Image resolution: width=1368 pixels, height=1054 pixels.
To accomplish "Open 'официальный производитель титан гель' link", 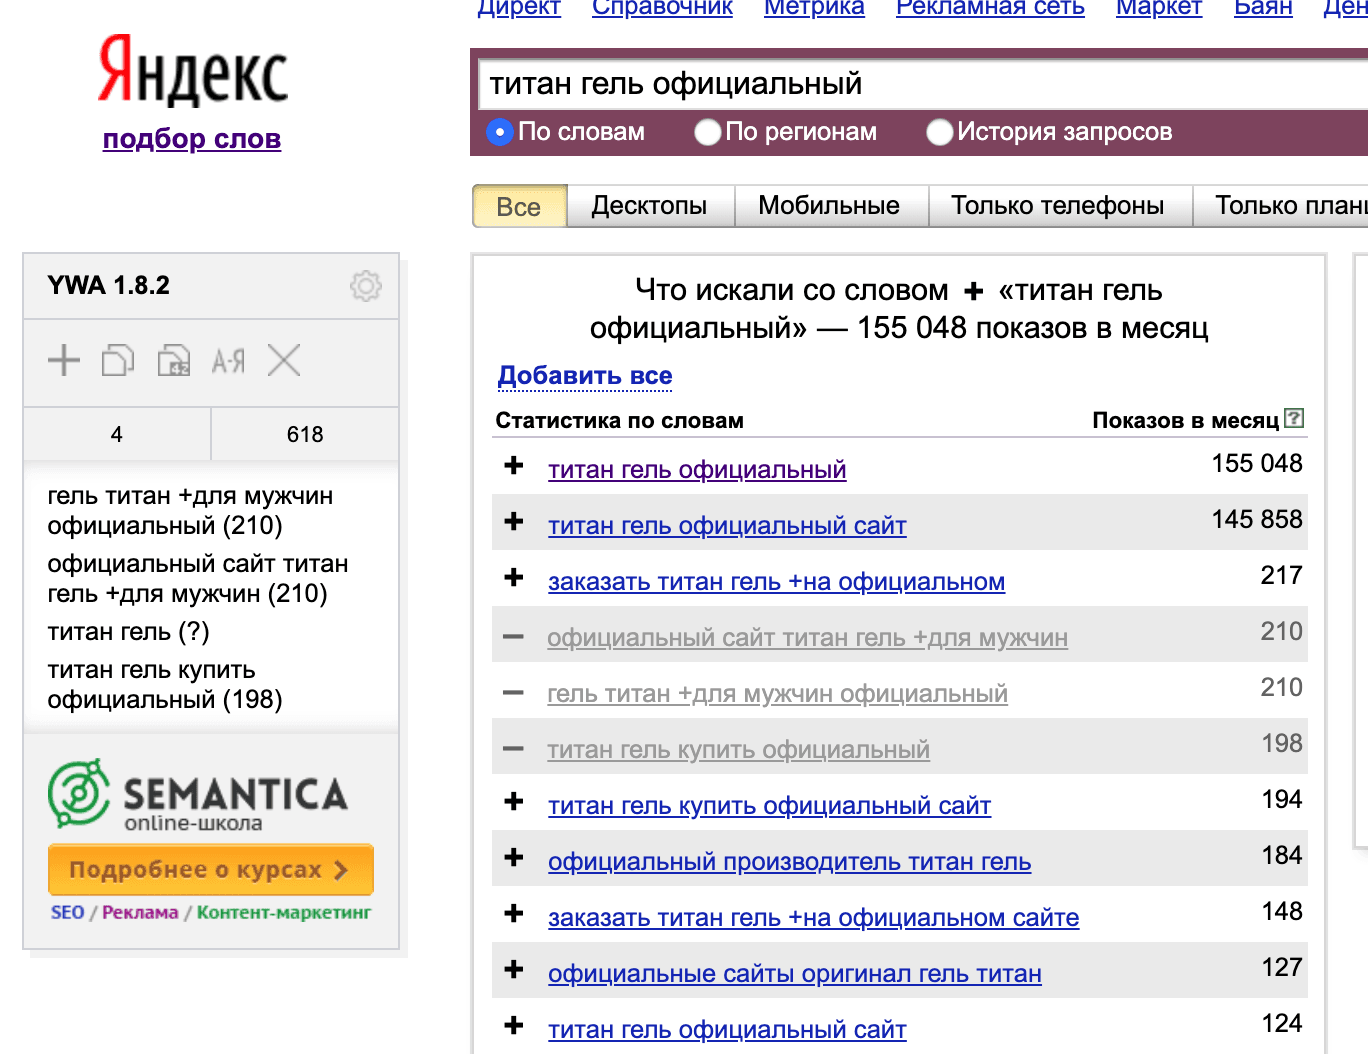I will point(789,861).
